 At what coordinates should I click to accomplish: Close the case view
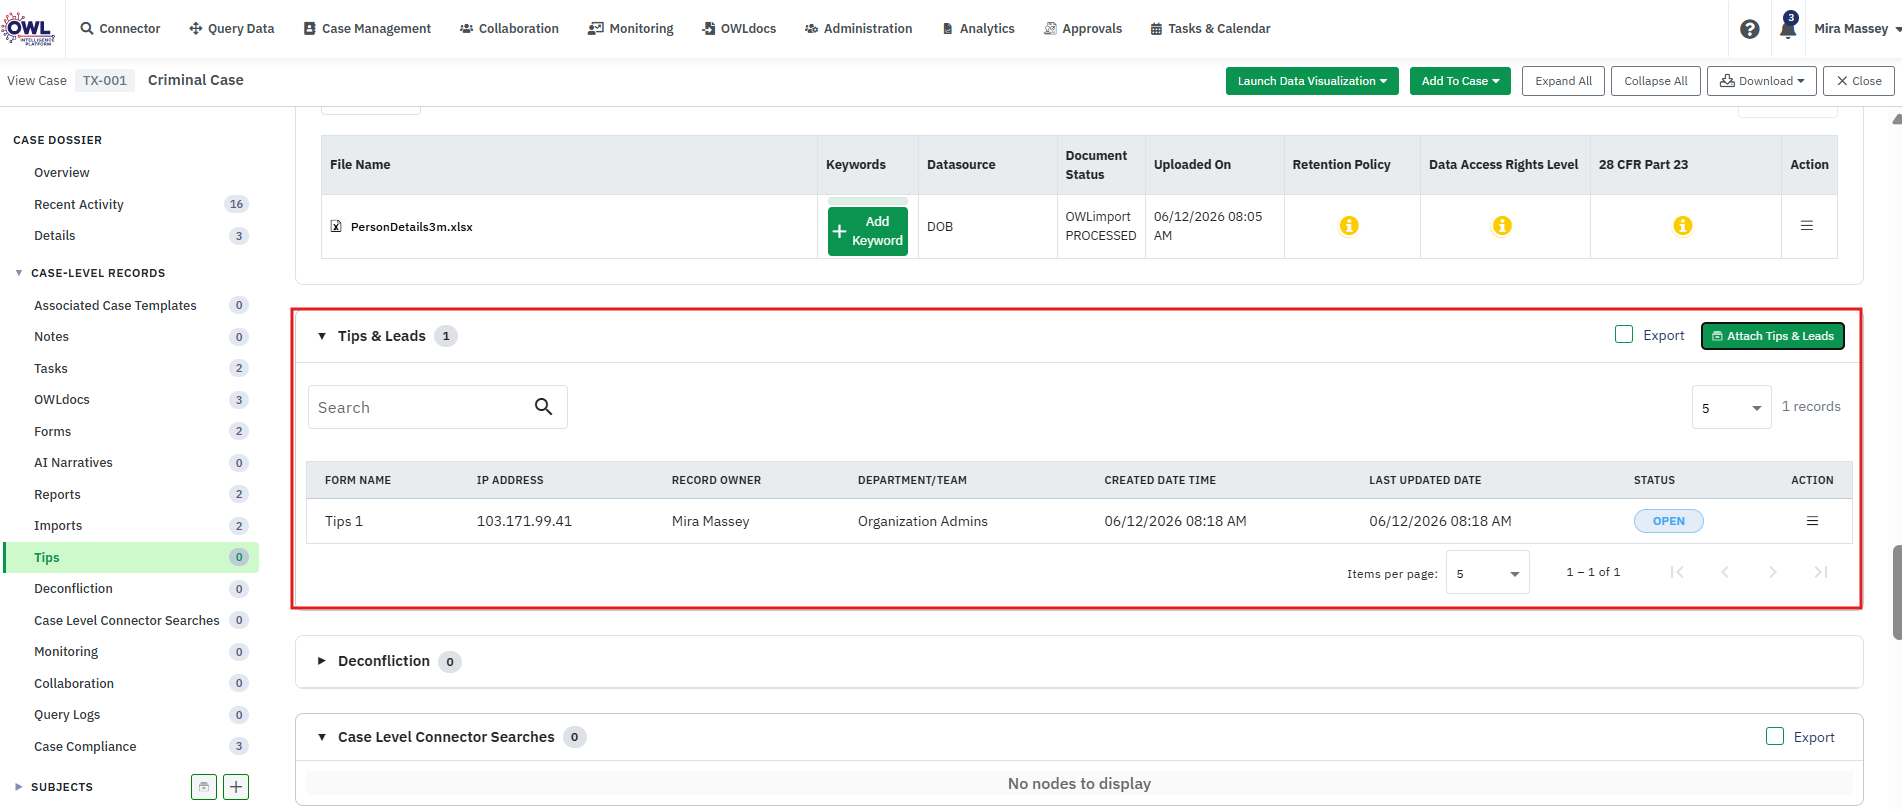point(1859,81)
